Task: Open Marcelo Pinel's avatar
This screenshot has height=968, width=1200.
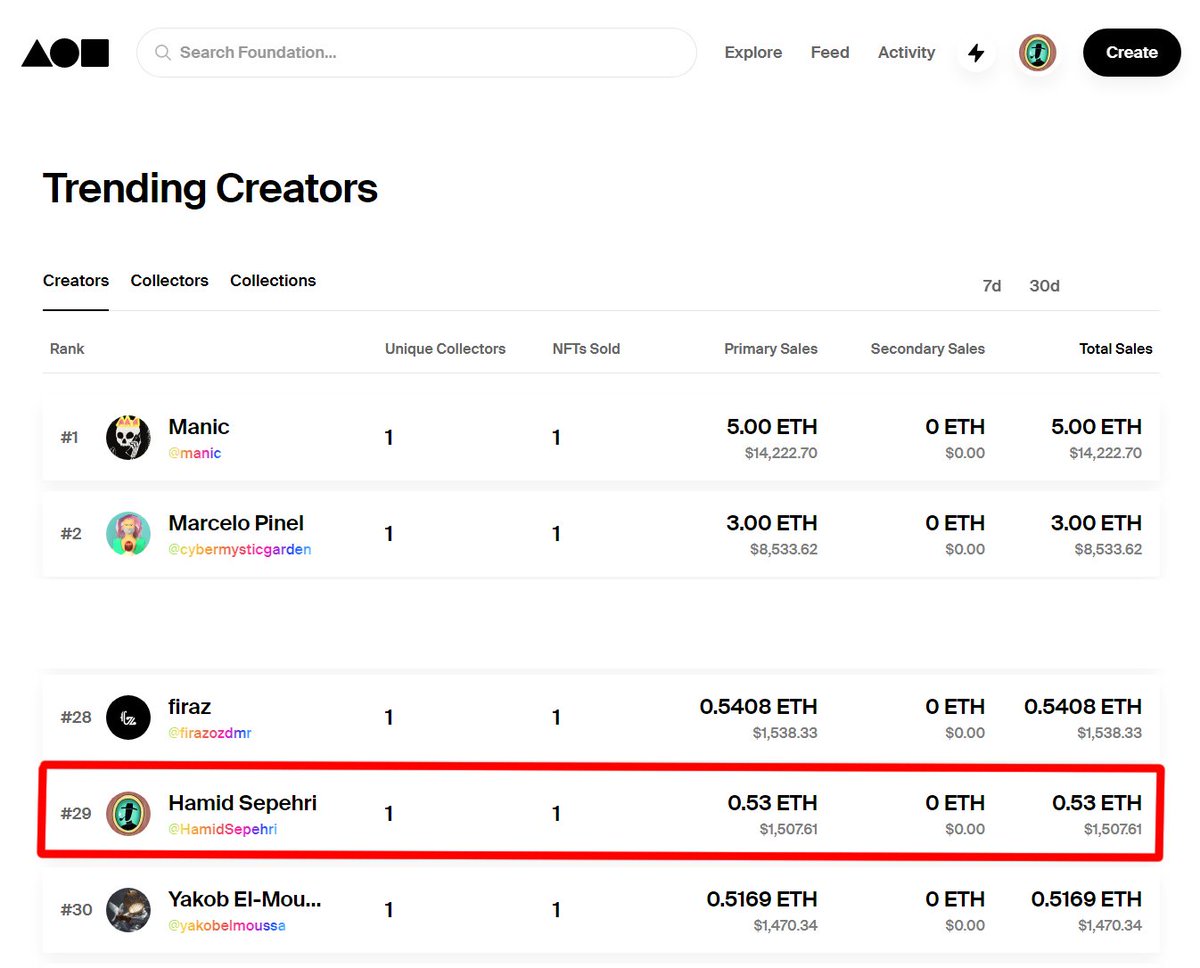Action: pyautogui.click(x=128, y=534)
